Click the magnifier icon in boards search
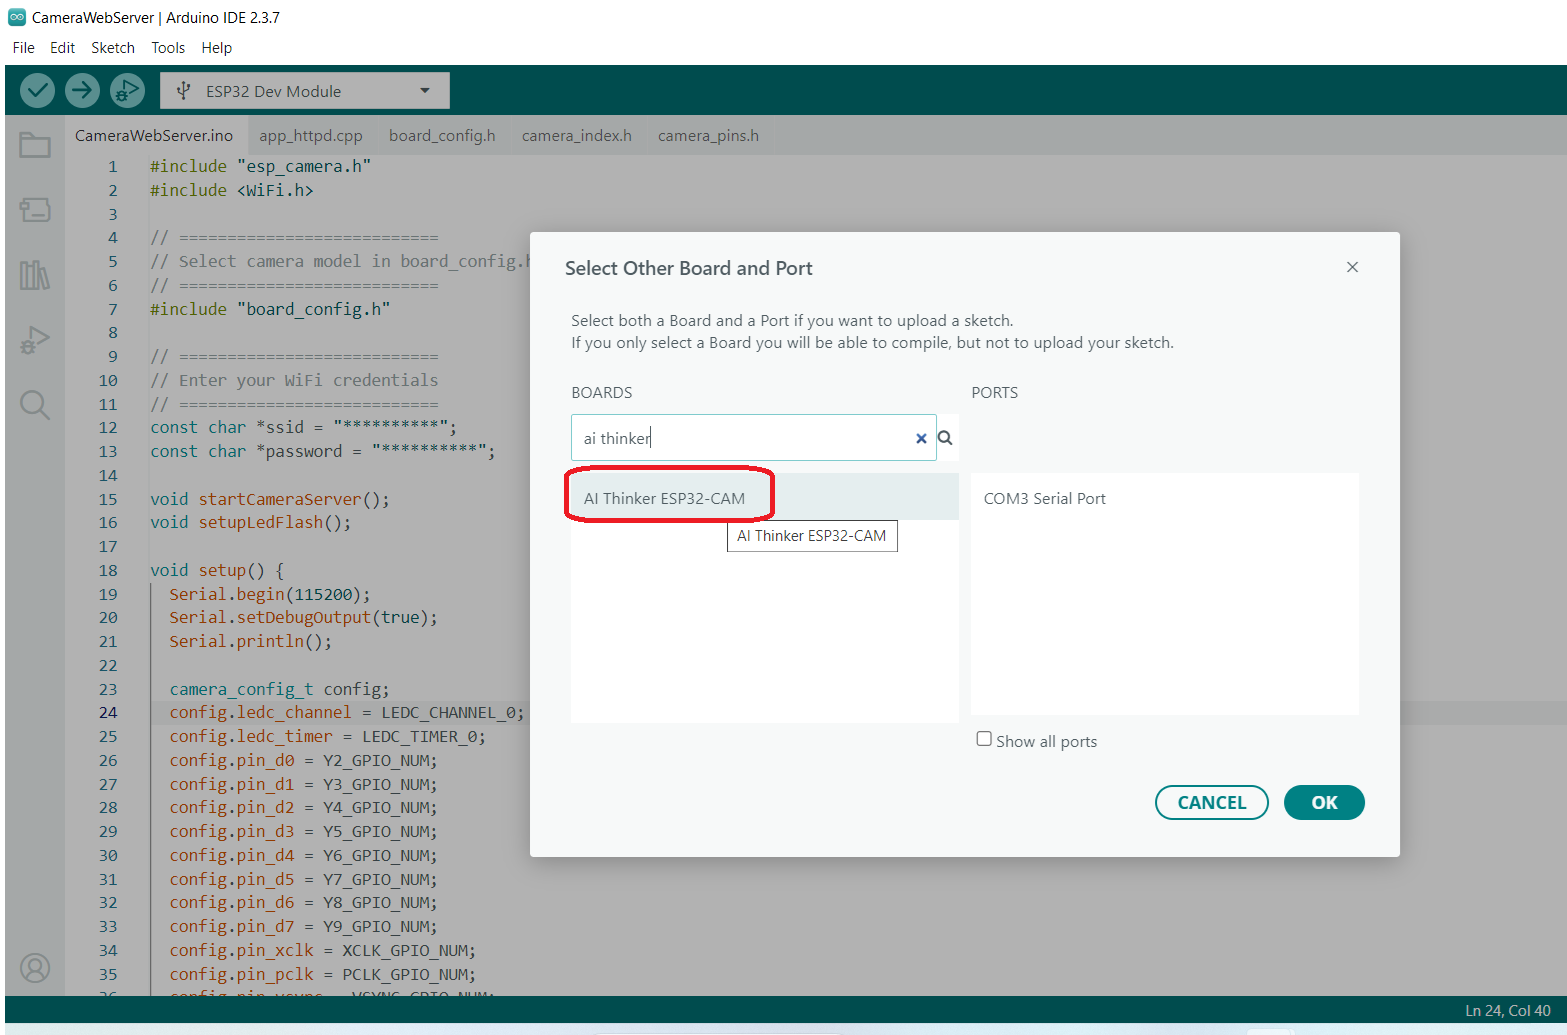1567x1035 pixels. [x=945, y=438]
